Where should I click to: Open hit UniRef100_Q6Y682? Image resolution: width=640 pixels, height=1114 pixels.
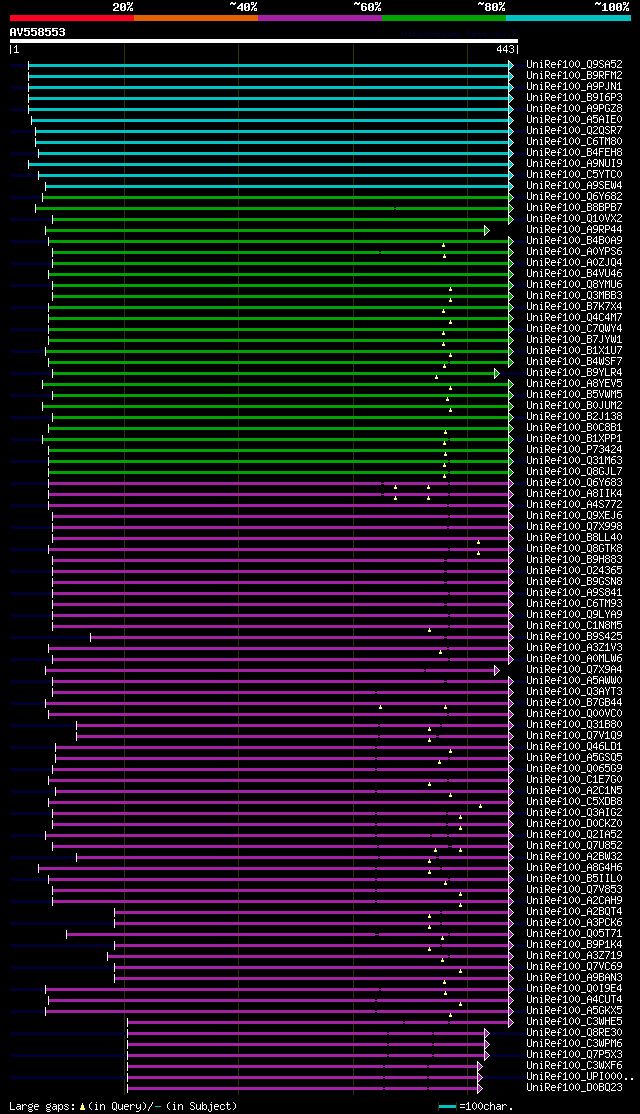coord(574,197)
